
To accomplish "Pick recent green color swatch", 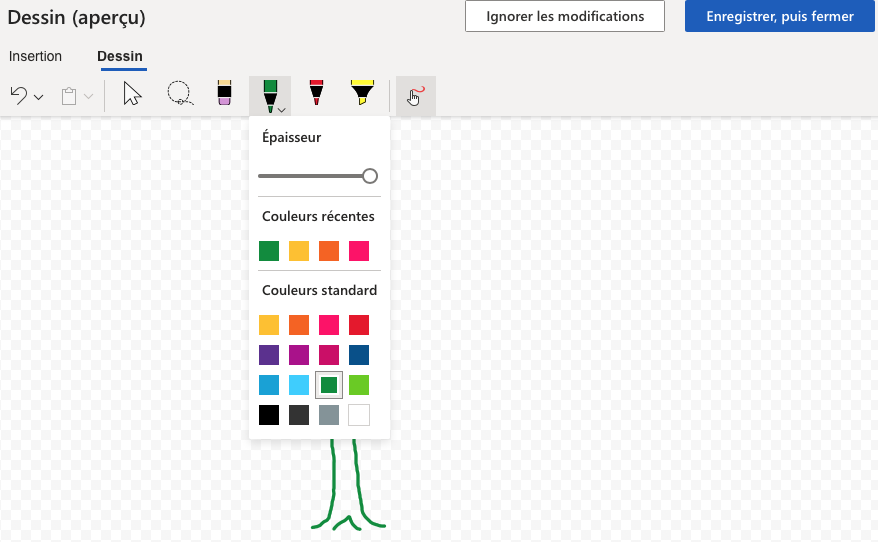I will tap(269, 251).
